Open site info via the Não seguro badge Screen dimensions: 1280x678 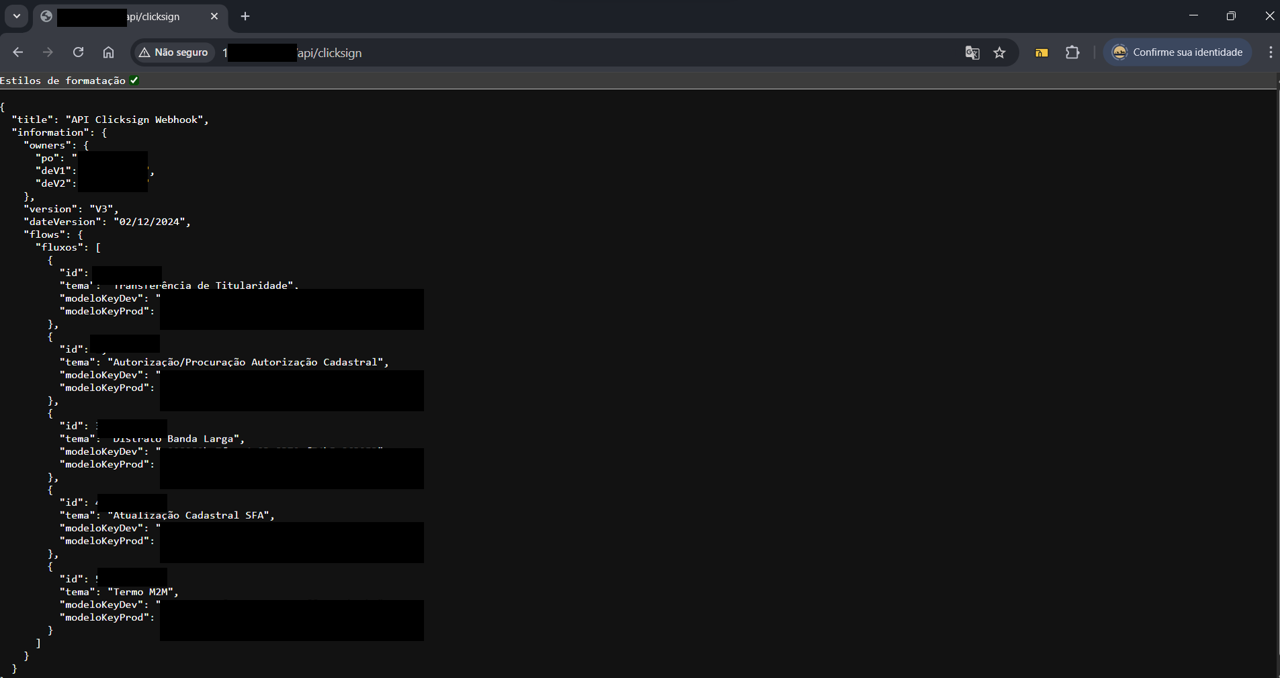173,52
